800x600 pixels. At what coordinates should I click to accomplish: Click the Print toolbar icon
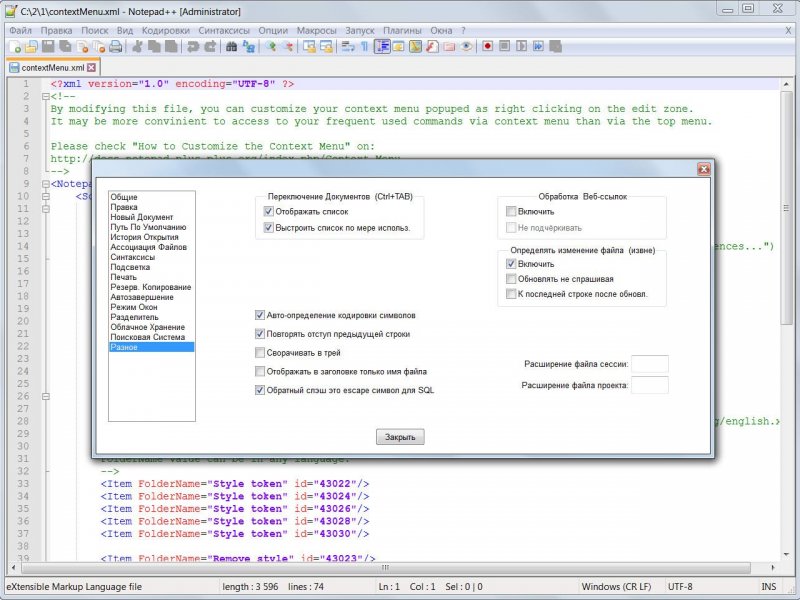[116, 47]
